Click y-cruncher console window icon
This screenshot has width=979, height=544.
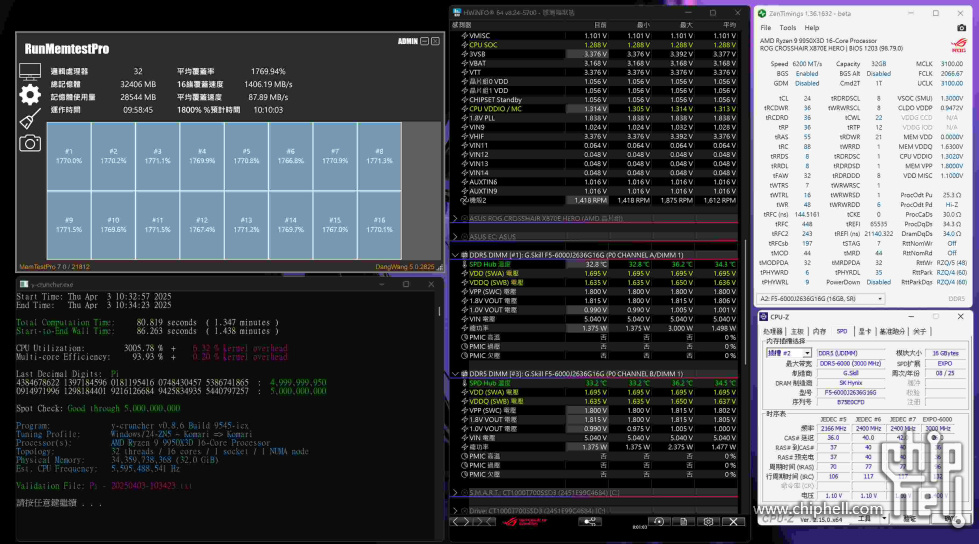tap(24, 284)
